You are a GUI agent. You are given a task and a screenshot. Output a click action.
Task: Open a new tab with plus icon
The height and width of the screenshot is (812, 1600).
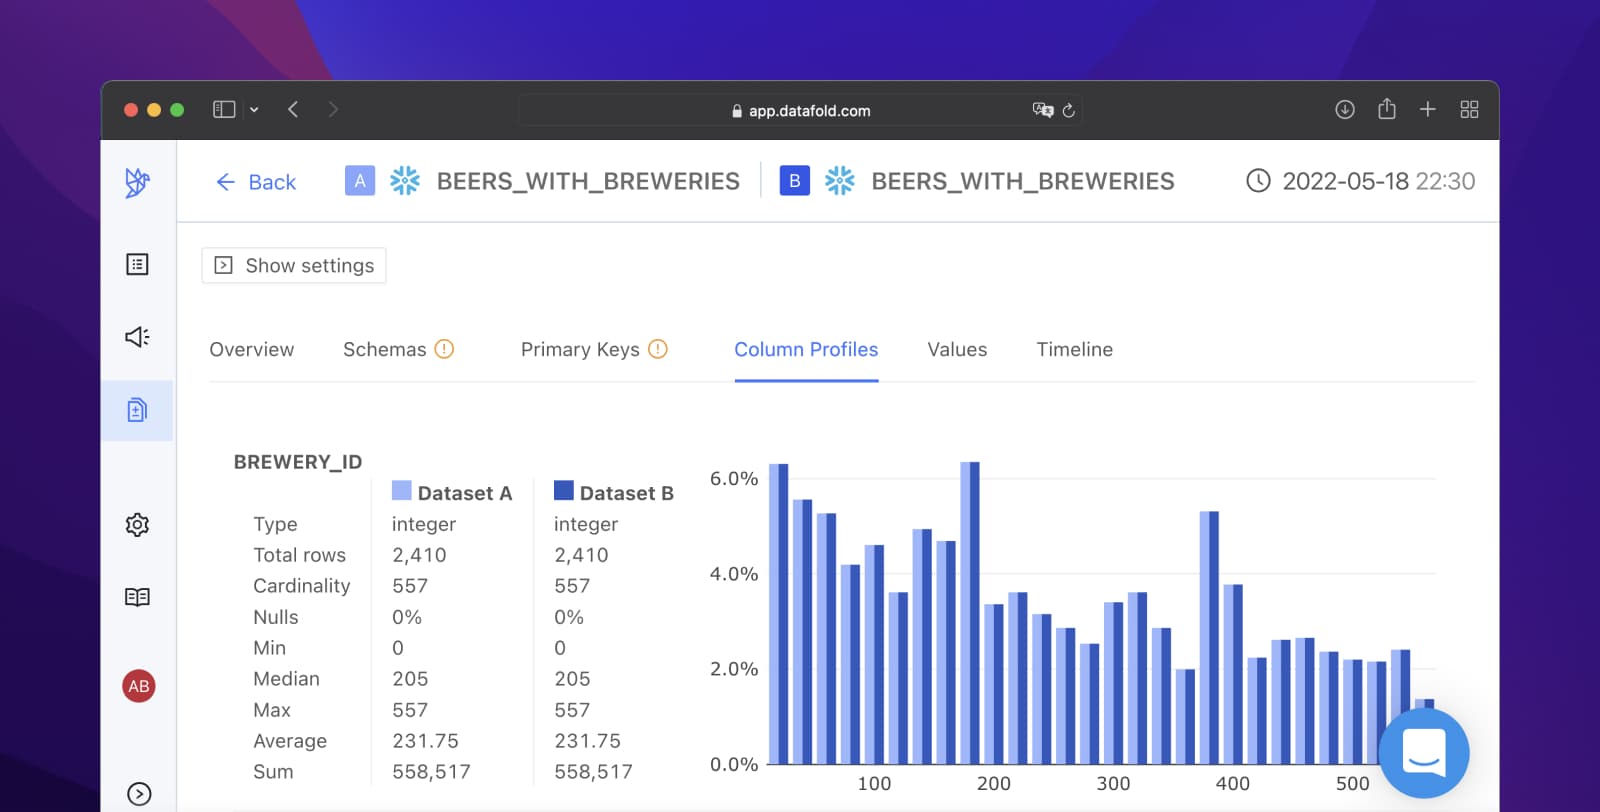1428,109
